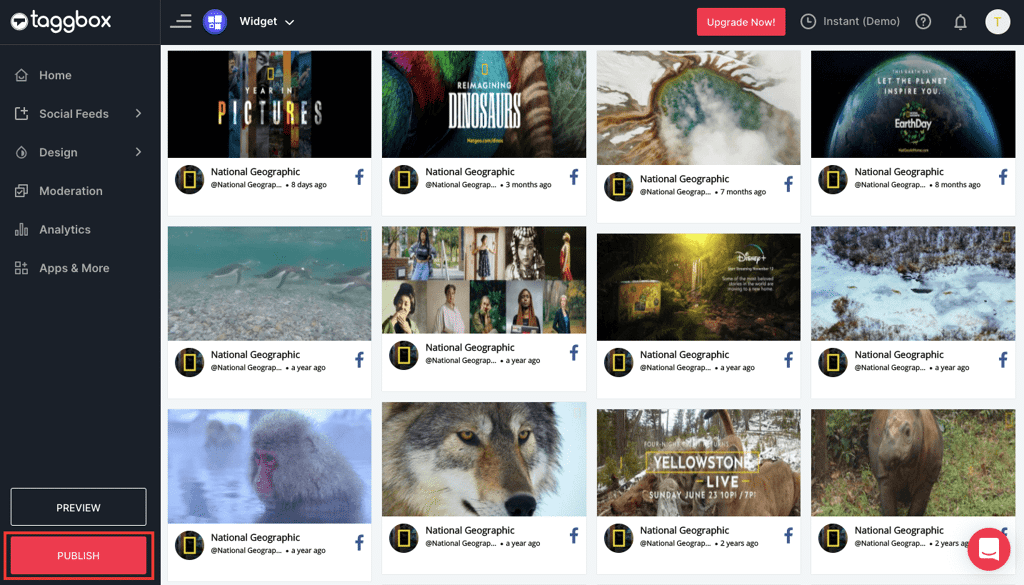Open the Yellowstone Live post thumbnail
Screen dimensions: 1024x585
click(698, 461)
